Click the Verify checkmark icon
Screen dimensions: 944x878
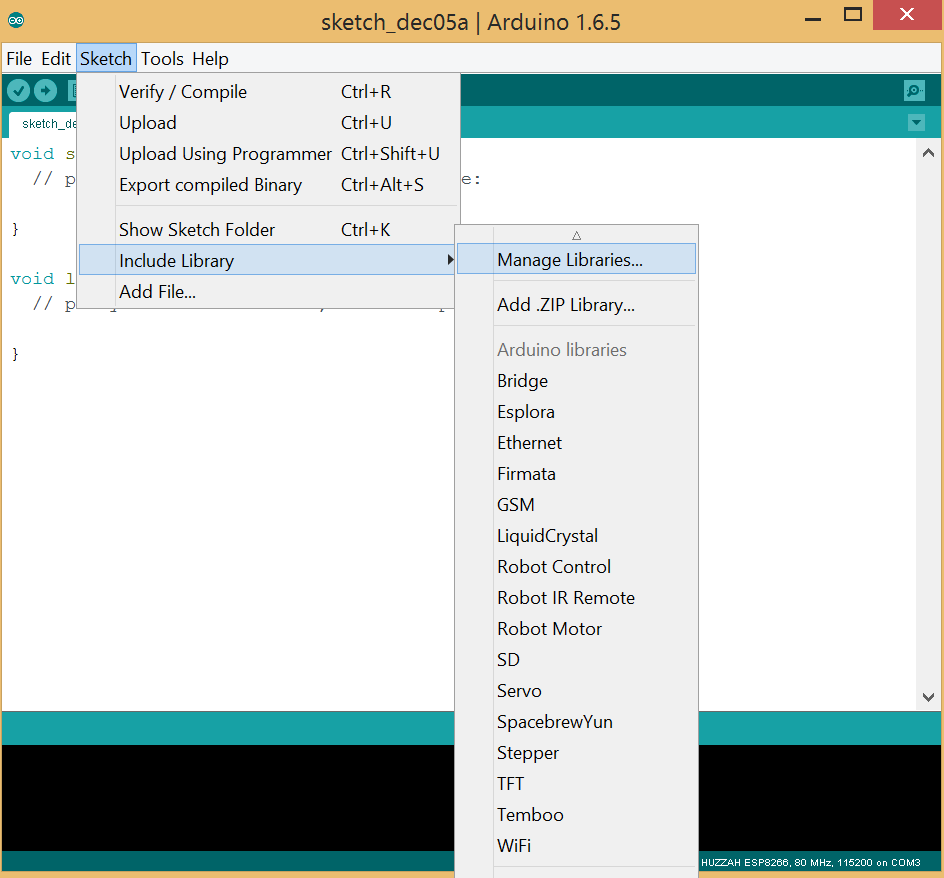tap(18, 90)
